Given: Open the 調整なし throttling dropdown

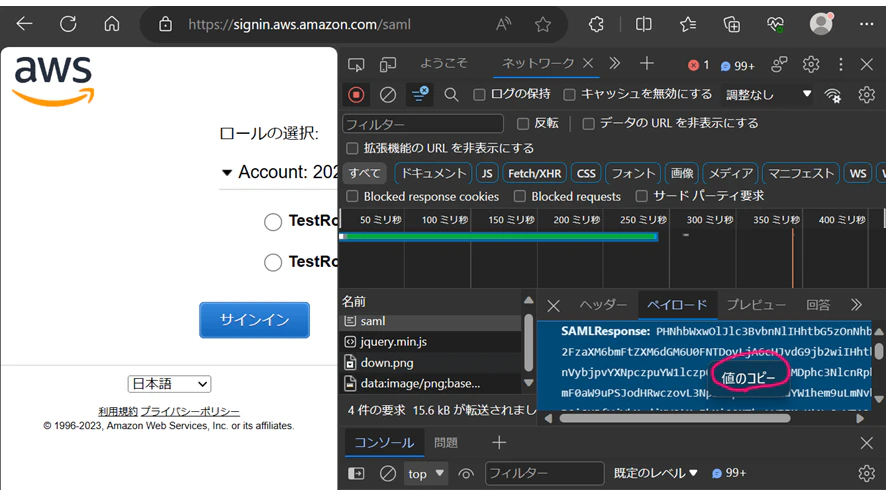Looking at the screenshot, I should click(767, 95).
